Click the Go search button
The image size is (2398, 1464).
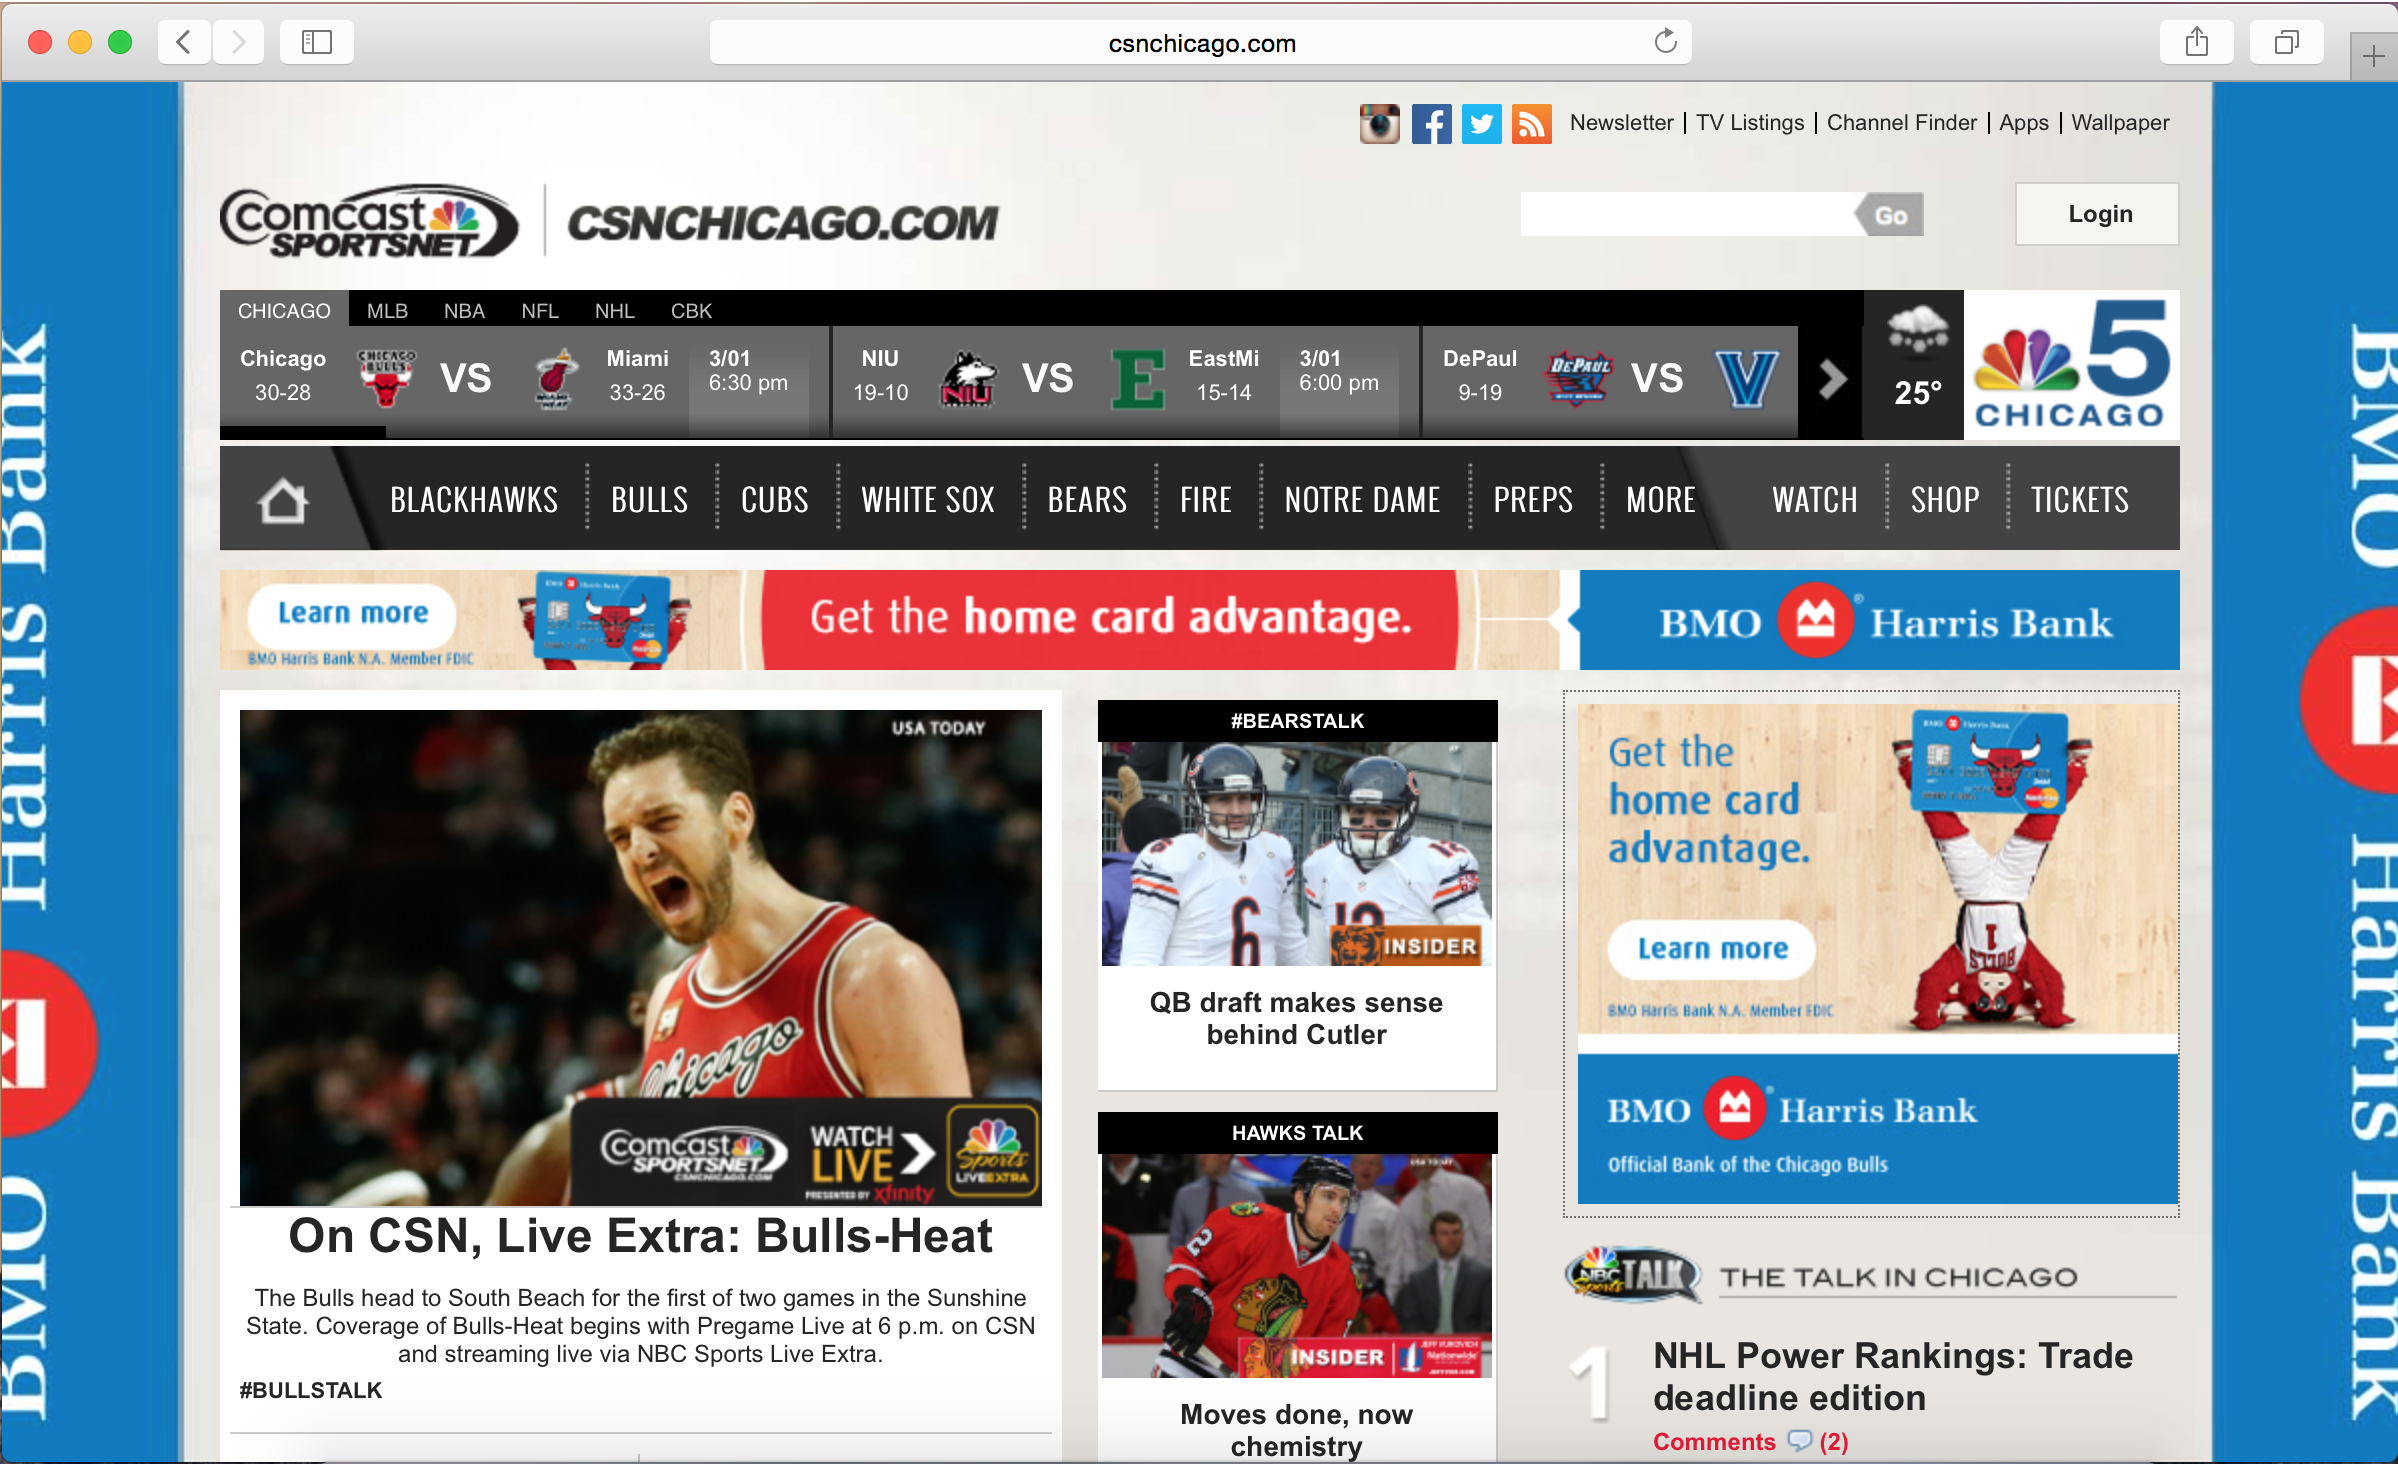pyautogui.click(x=1889, y=215)
